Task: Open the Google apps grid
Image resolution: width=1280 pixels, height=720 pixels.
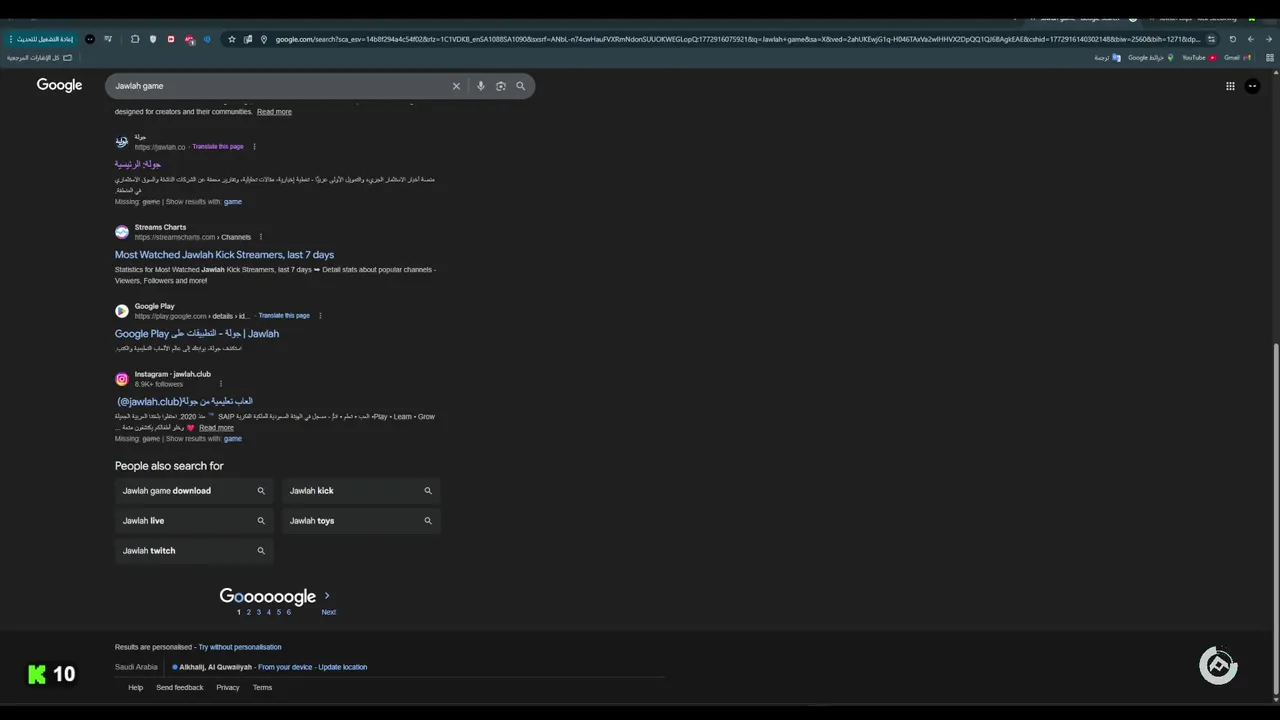Action: tap(1230, 86)
